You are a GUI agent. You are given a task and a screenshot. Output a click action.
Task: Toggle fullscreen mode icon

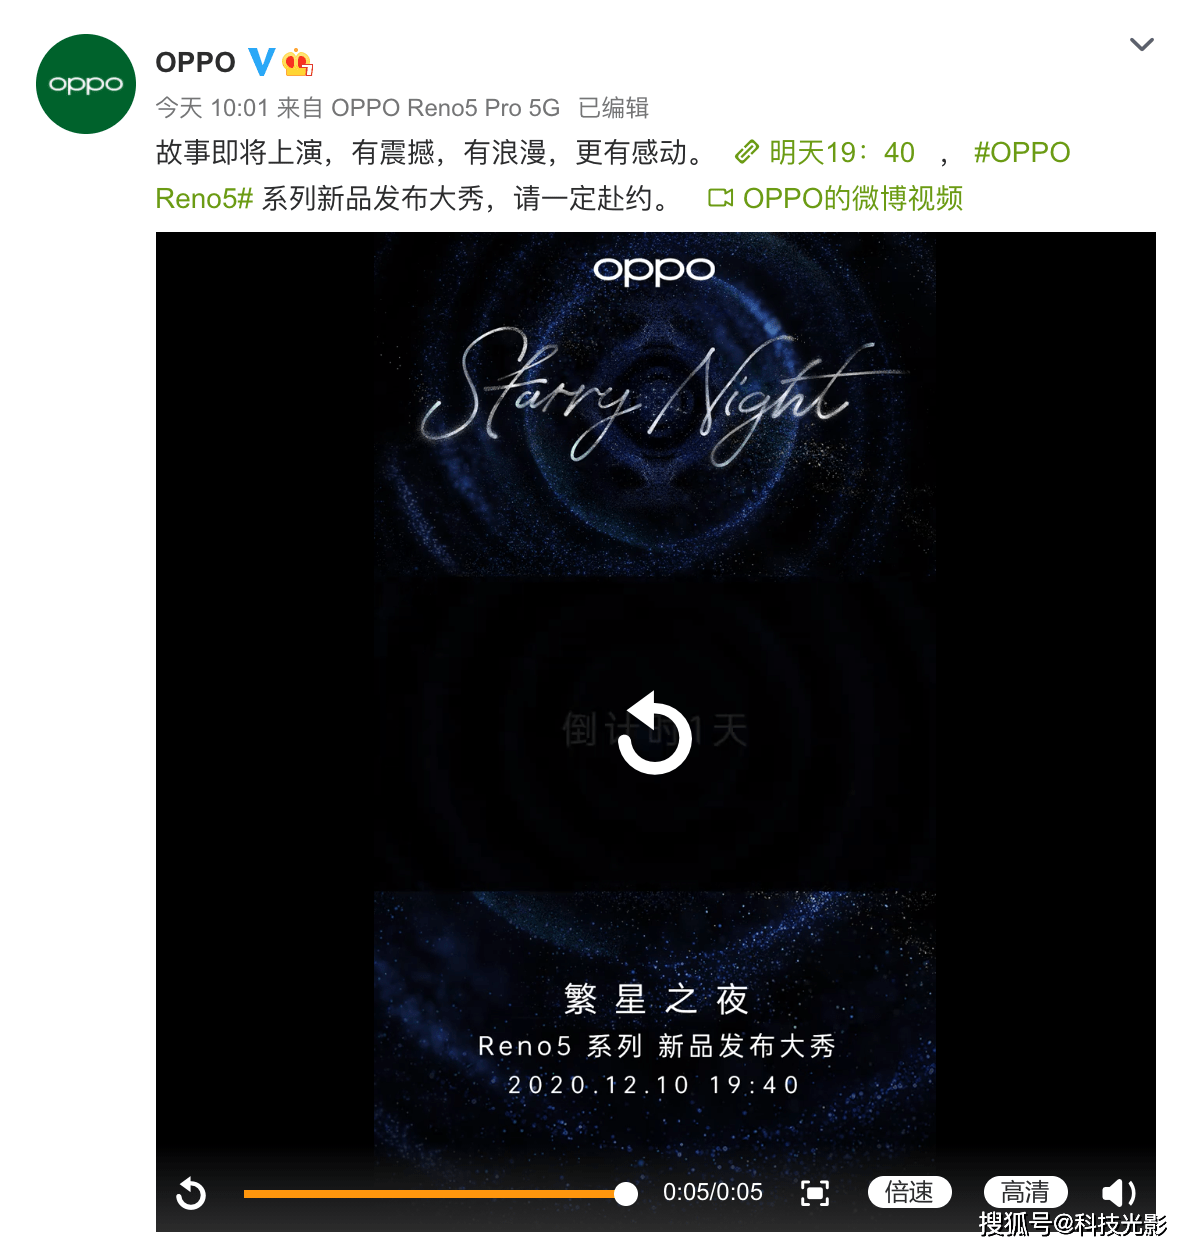tap(815, 1193)
